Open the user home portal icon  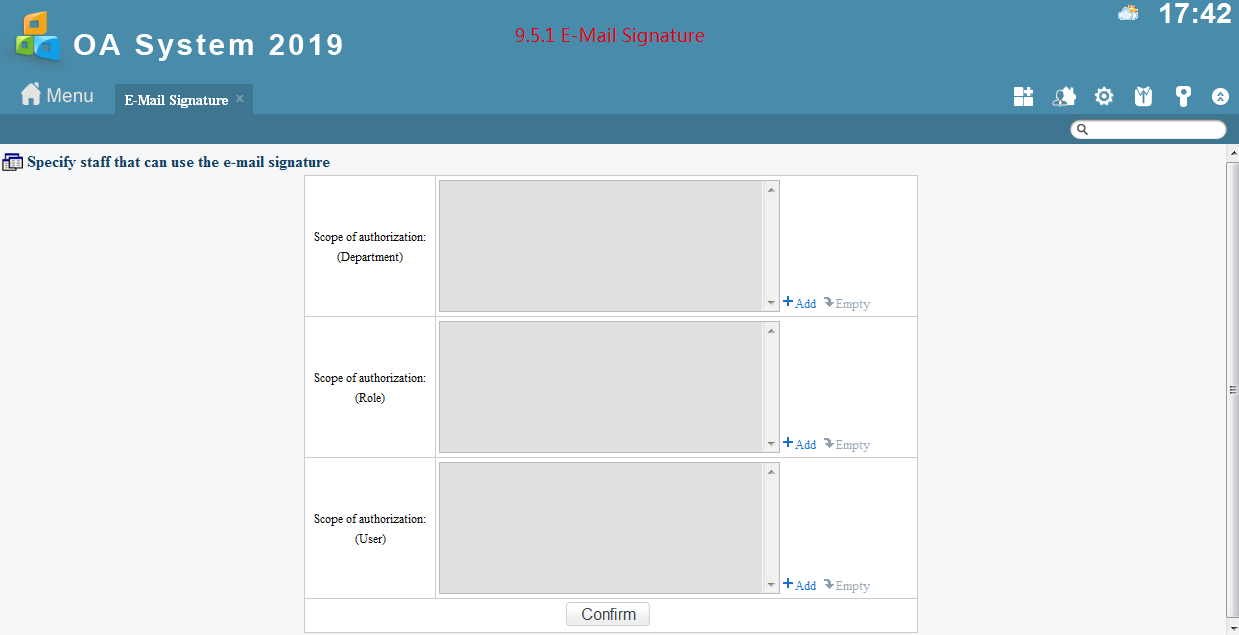(1064, 97)
